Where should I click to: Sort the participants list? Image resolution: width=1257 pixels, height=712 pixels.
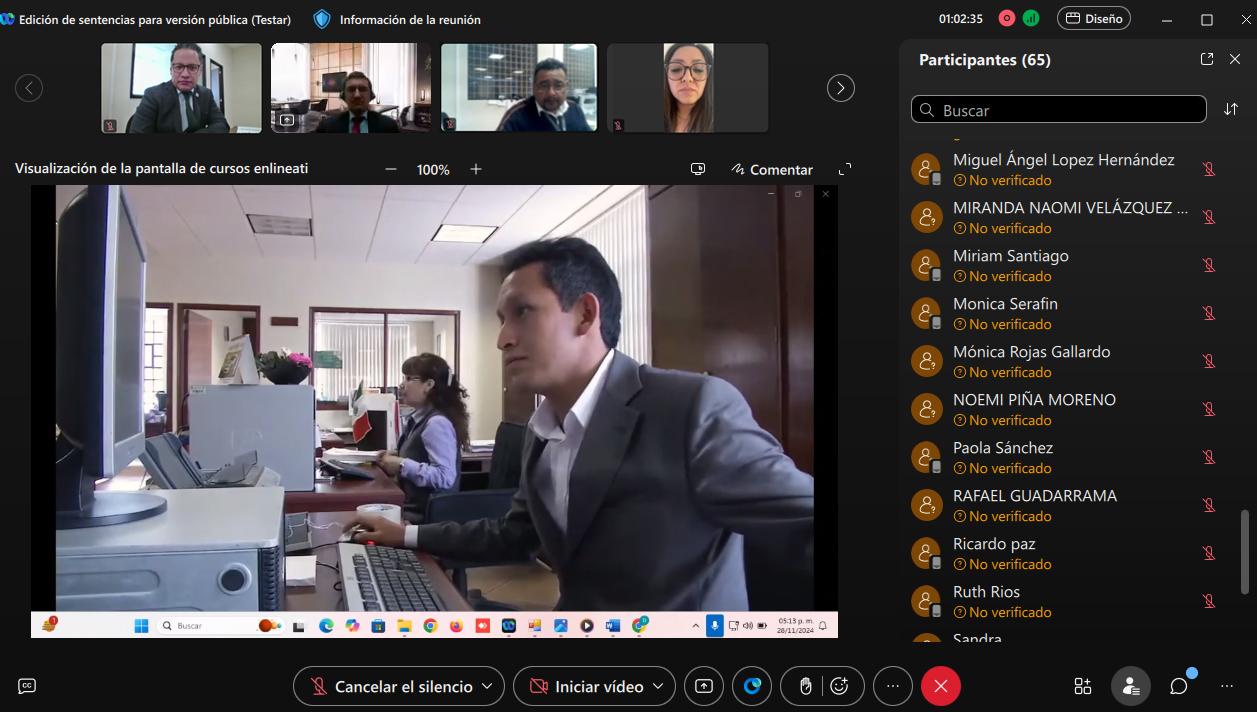point(1231,109)
